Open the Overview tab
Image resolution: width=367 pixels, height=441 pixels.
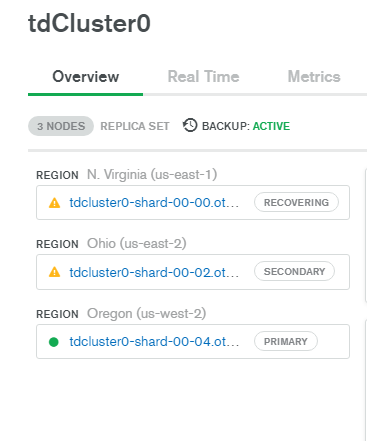click(86, 77)
